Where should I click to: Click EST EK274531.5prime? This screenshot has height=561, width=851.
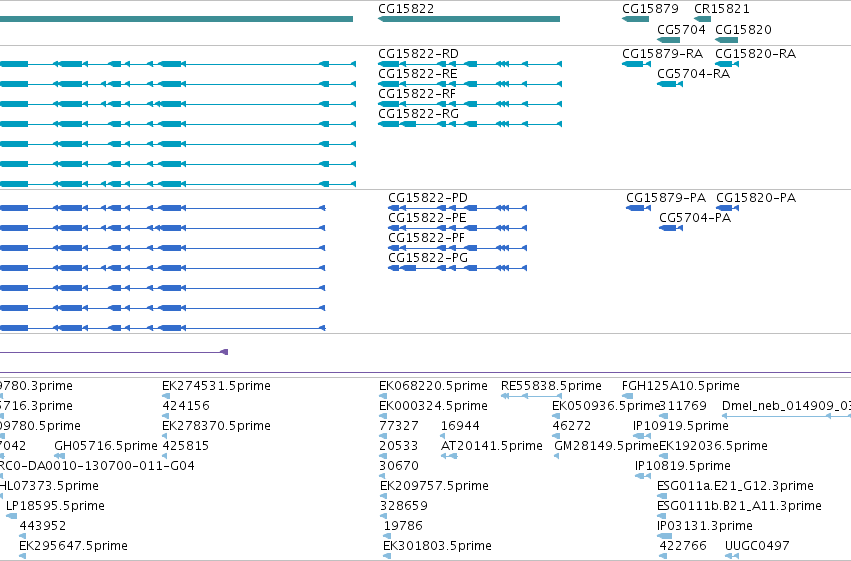coord(217,386)
